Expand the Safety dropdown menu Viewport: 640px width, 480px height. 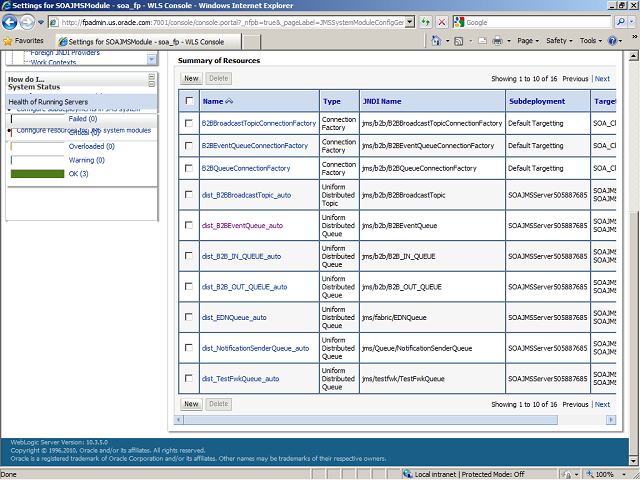pos(559,41)
